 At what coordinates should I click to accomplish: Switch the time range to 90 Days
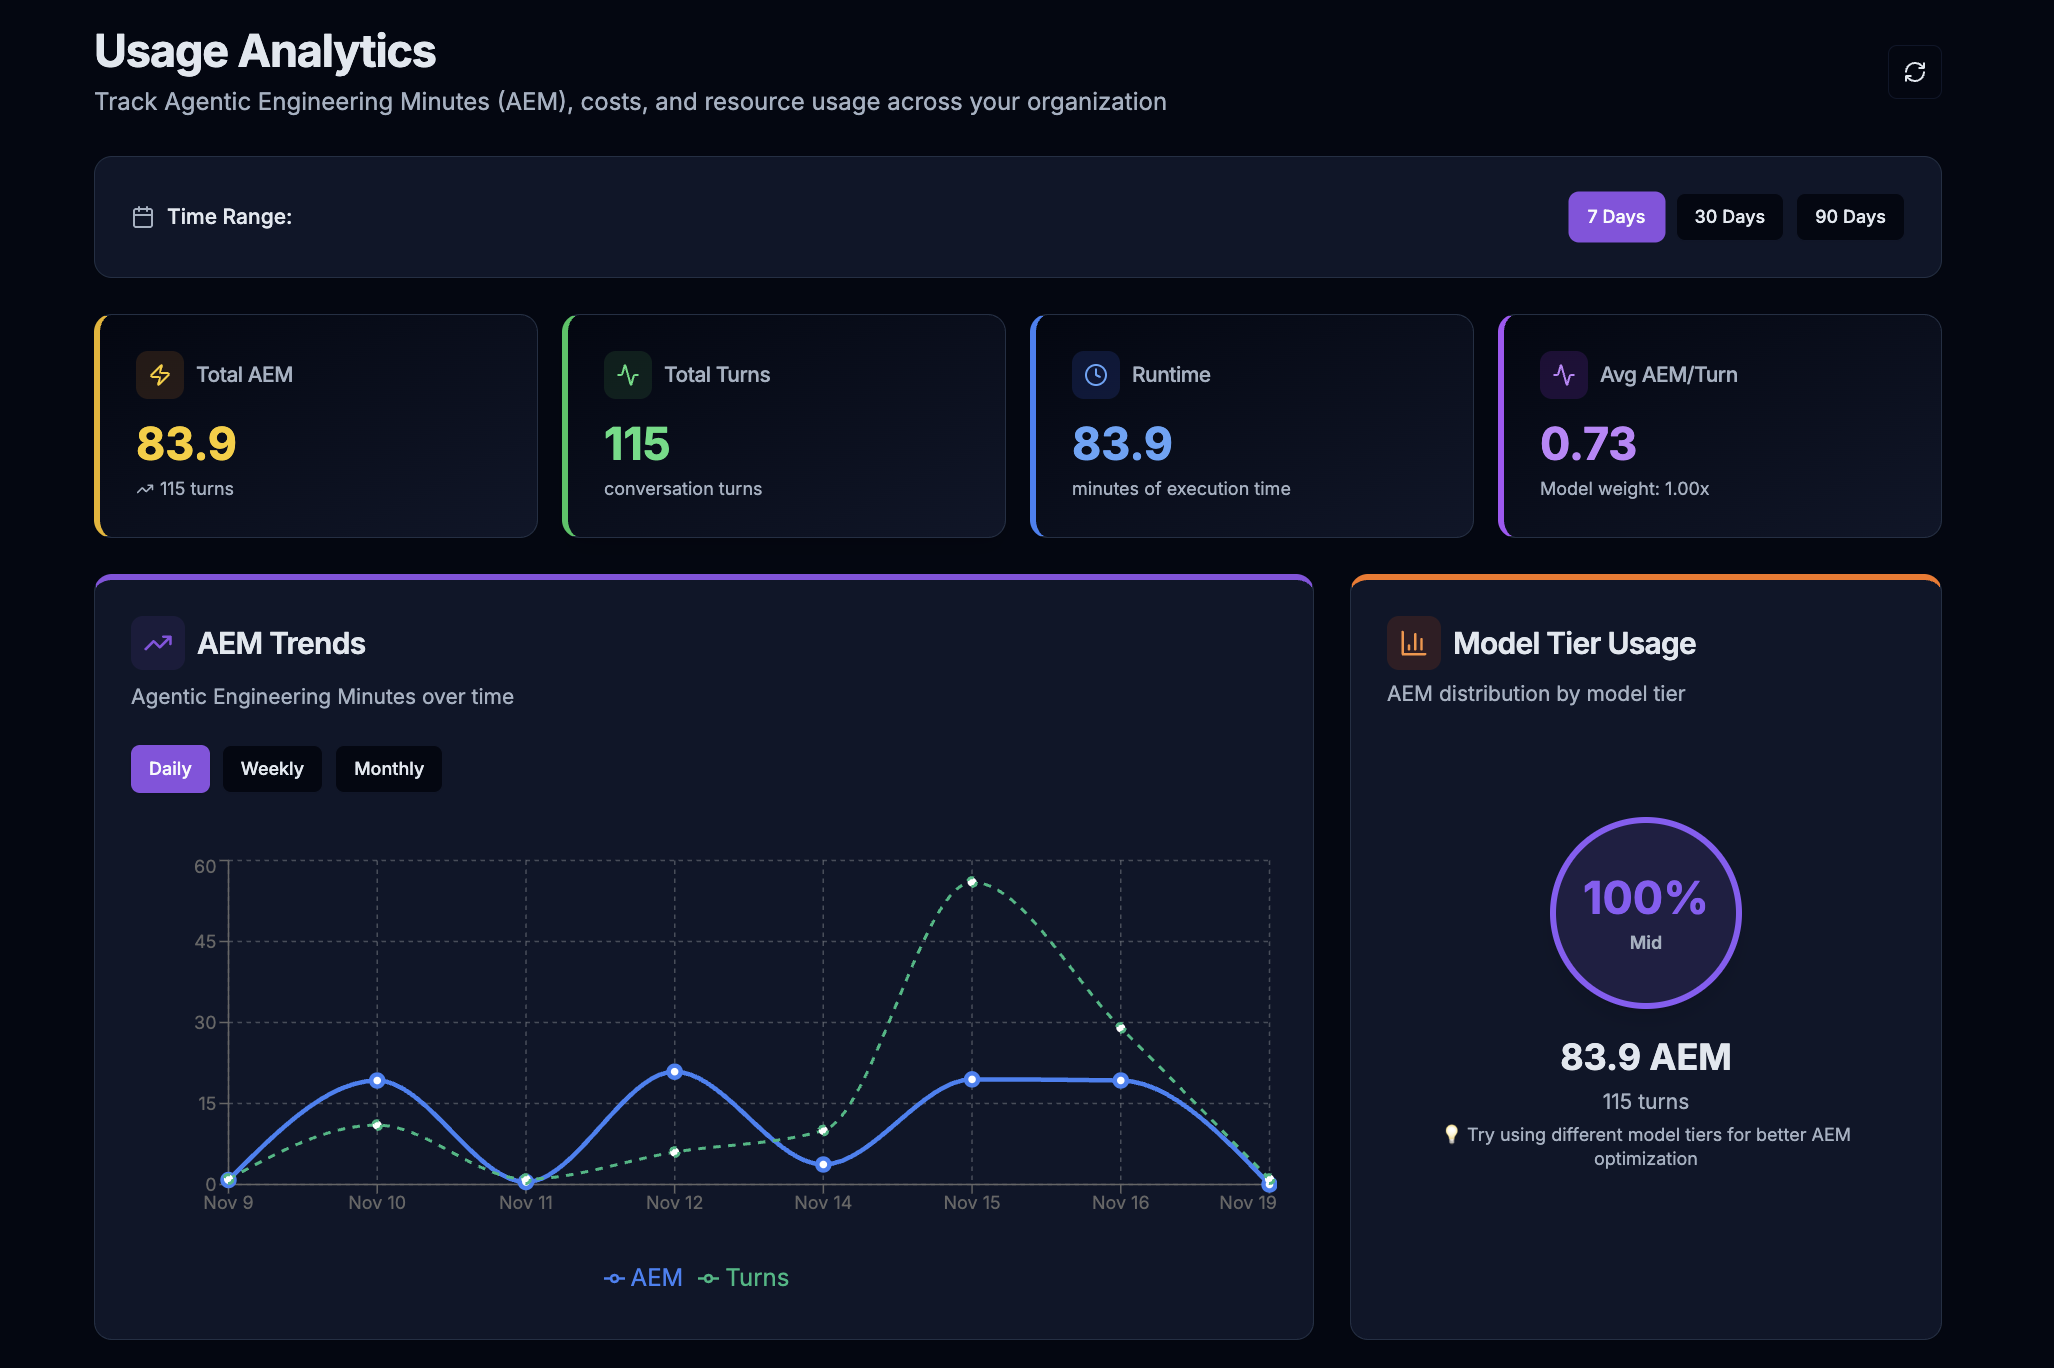(1849, 216)
